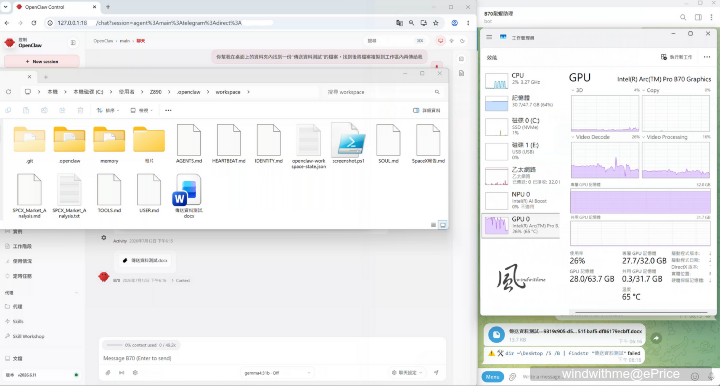
Task: Click the attach file paperclip icon
Action: [108, 373]
